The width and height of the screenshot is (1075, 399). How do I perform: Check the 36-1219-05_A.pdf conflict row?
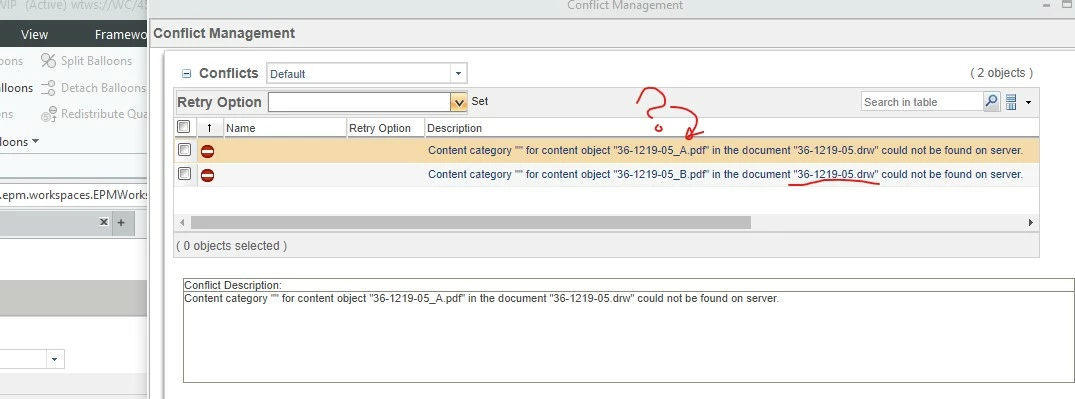pyautogui.click(x=184, y=149)
